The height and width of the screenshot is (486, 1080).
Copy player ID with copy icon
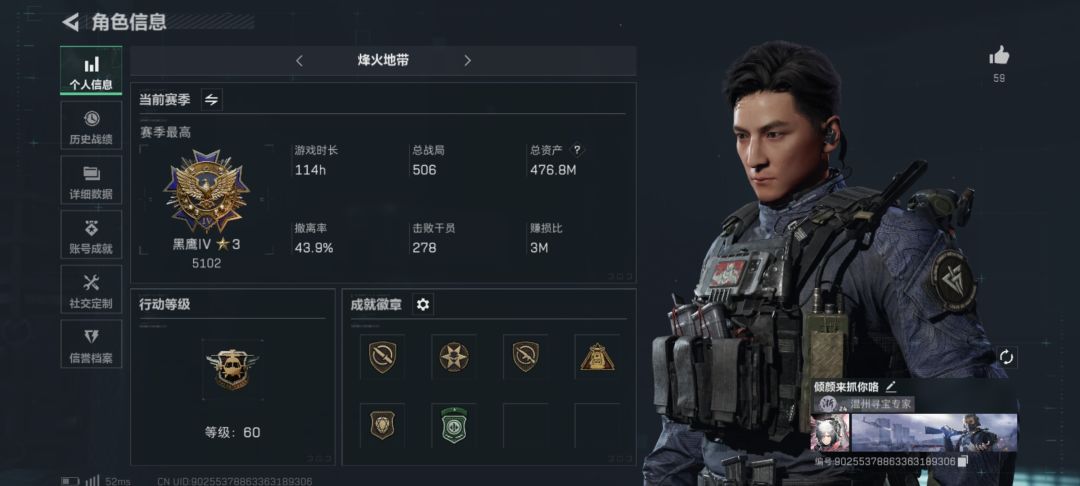pyautogui.click(x=964, y=461)
